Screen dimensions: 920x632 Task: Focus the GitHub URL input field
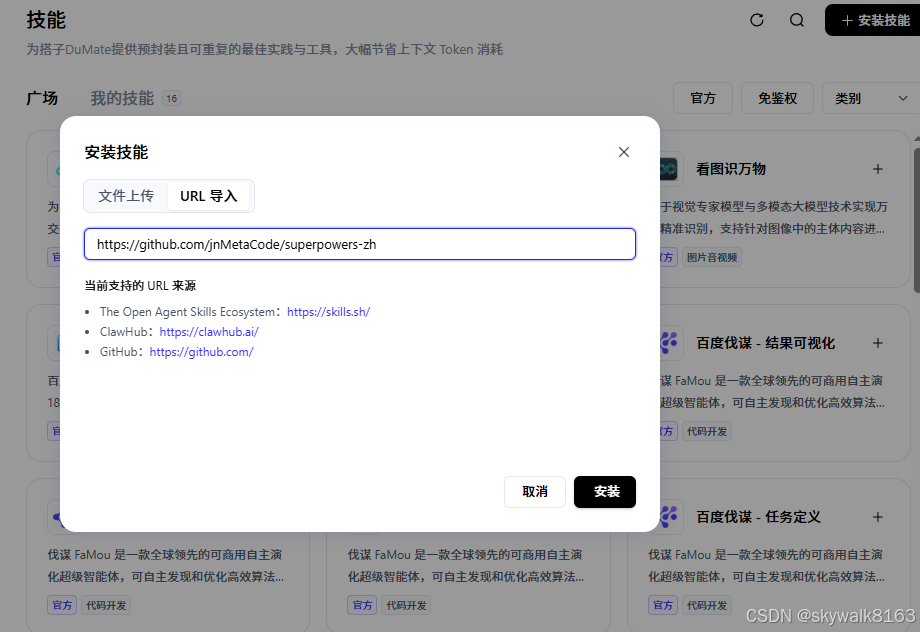pos(360,244)
